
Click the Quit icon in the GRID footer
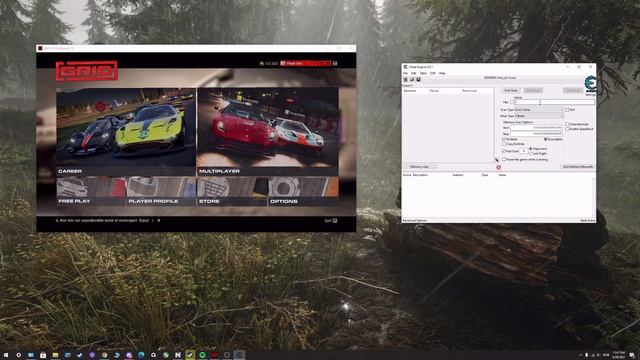click(x=335, y=220)
